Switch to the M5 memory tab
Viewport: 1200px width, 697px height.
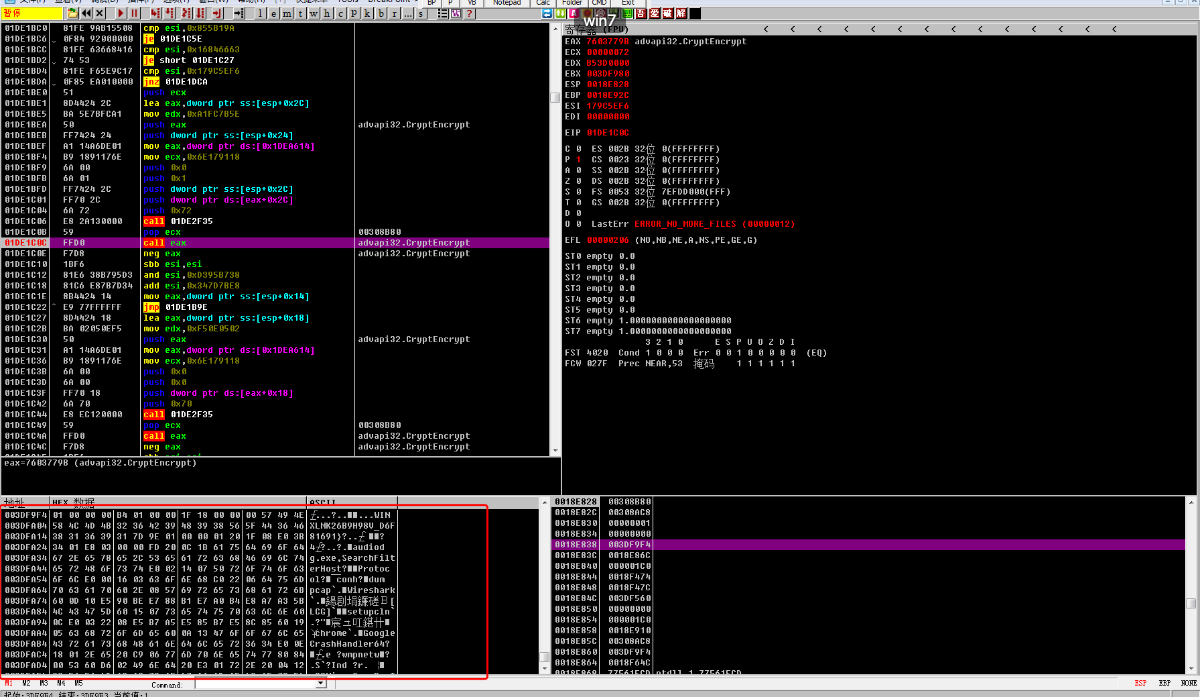click(x=78, y=684)
